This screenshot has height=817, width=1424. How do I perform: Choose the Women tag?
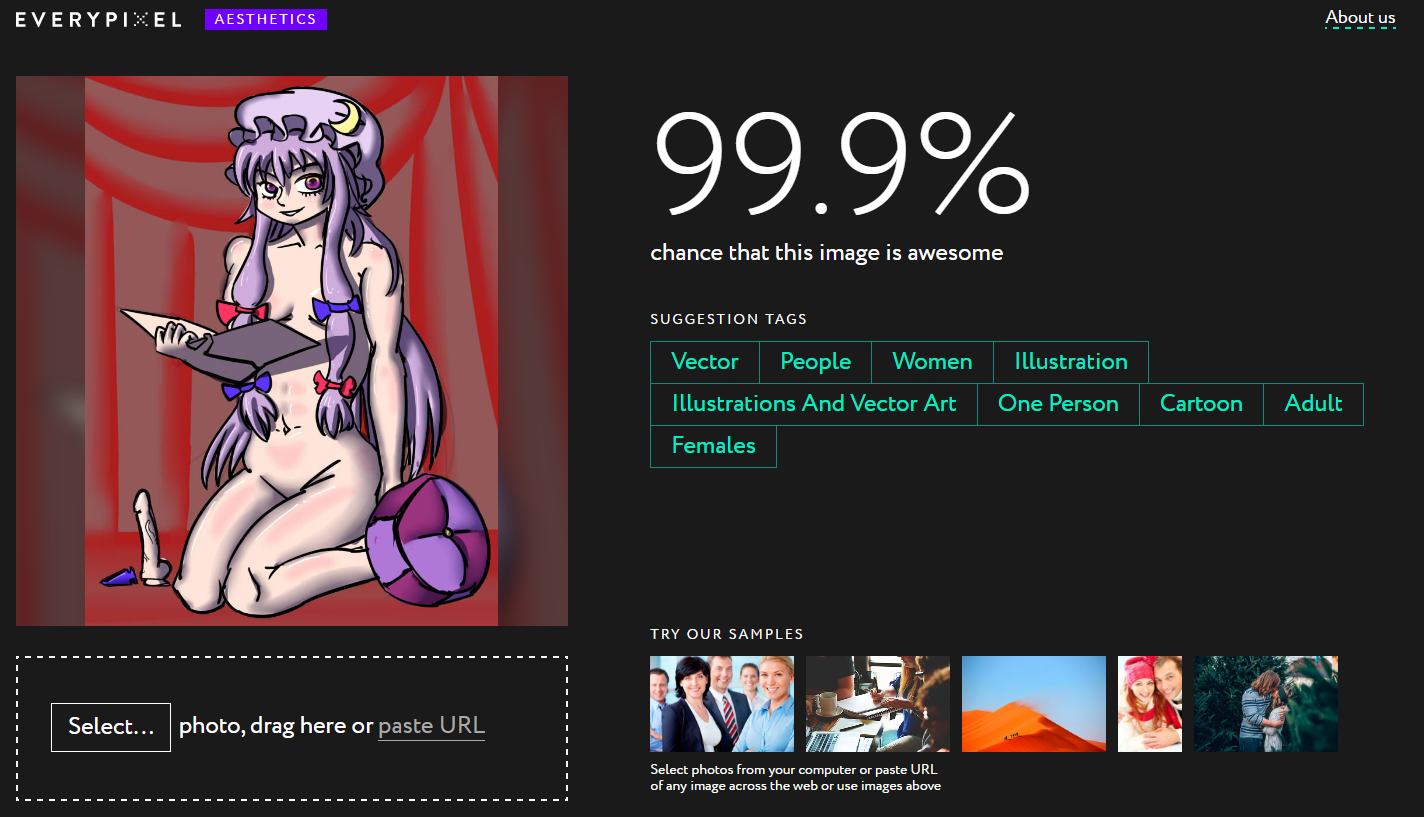coord(932,362)
